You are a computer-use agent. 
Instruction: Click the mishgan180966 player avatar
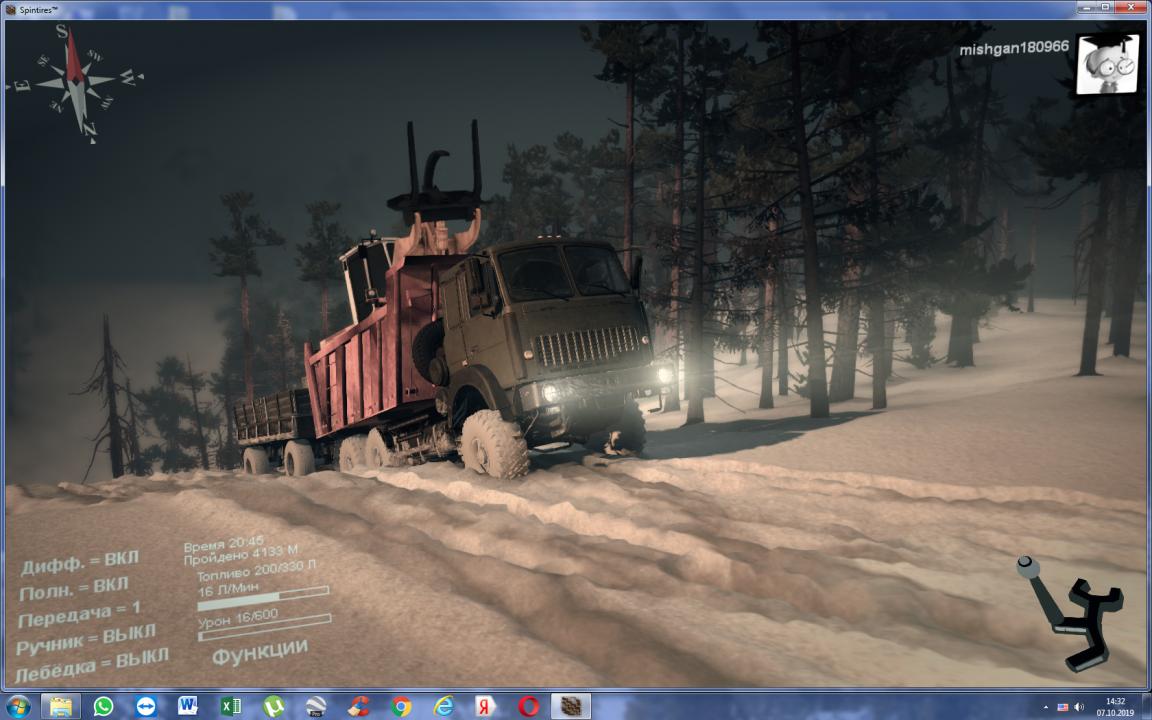[1107, 64]
